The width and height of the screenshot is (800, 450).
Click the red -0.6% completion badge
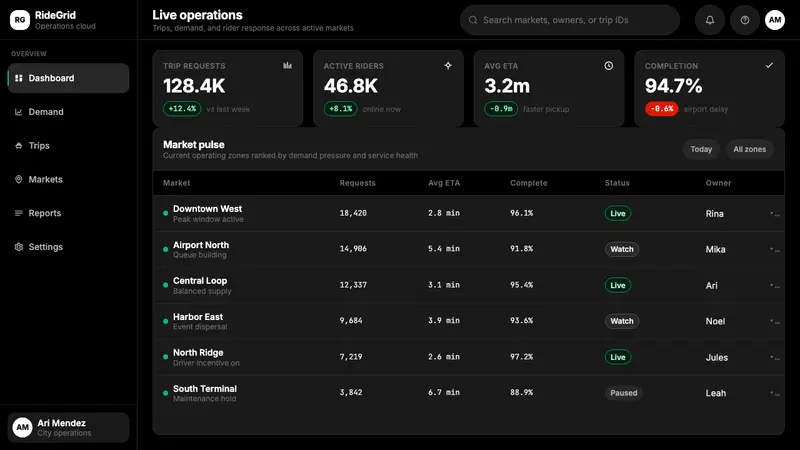pos(661,109)
